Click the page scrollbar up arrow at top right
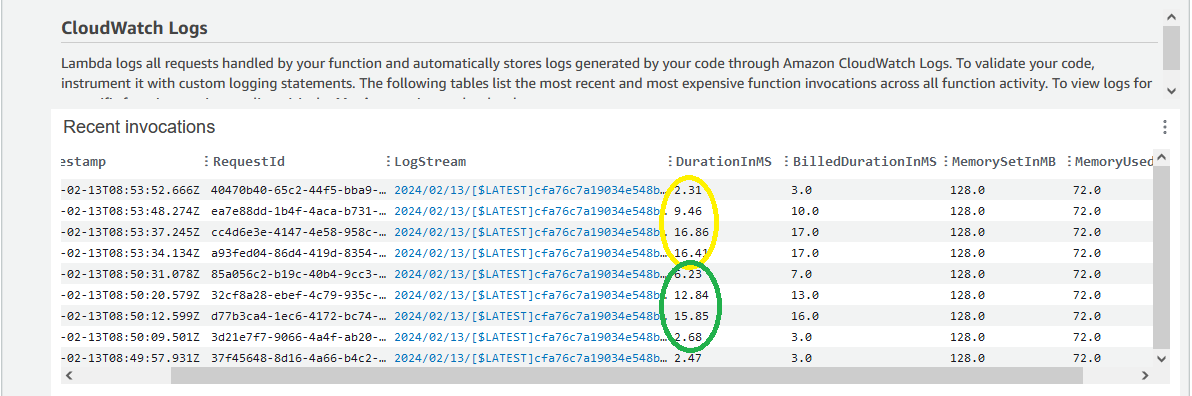The image size is (1192, 396). click(x=1171, y=17)
